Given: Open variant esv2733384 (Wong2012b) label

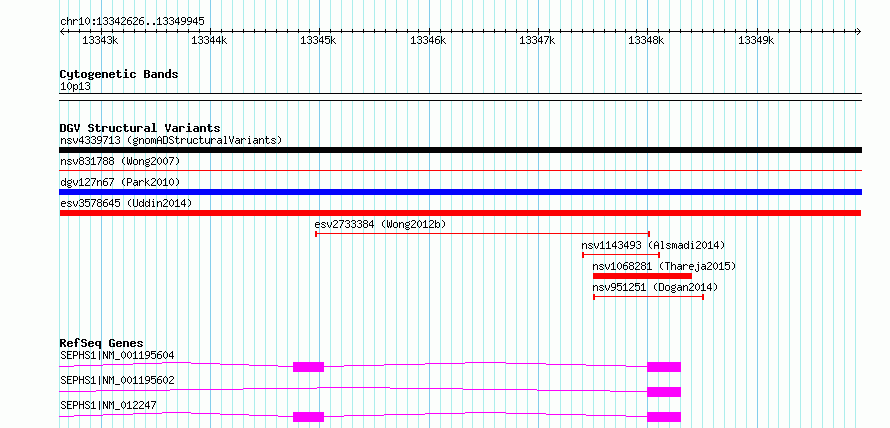Looking at the screenshot, I should (380, 224).
